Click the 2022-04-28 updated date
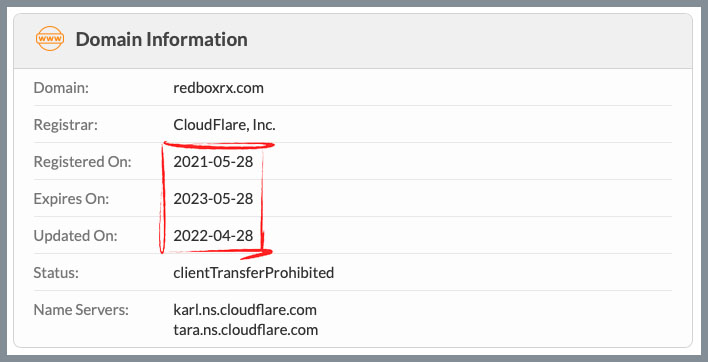 click(213, 236)
